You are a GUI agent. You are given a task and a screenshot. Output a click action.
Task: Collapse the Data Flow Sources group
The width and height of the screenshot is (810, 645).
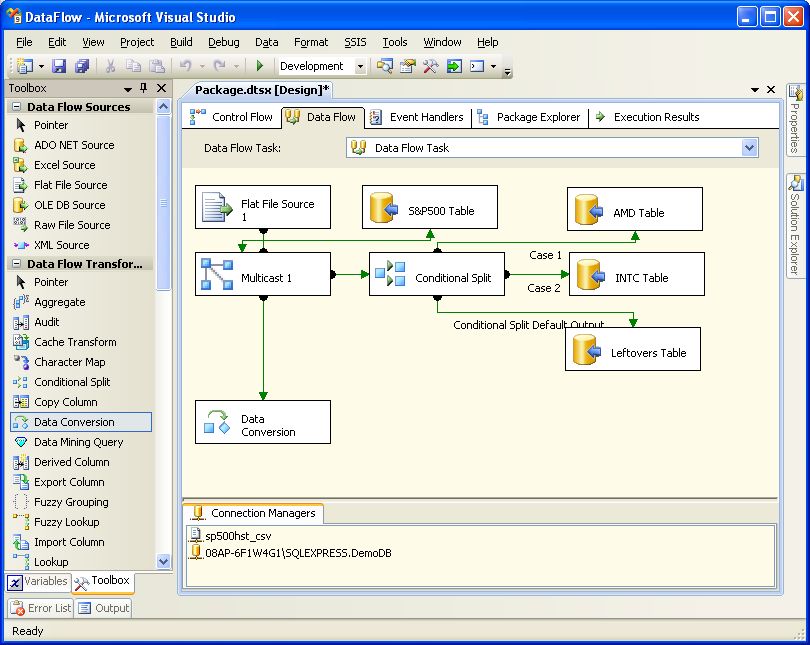click(17, 106)
